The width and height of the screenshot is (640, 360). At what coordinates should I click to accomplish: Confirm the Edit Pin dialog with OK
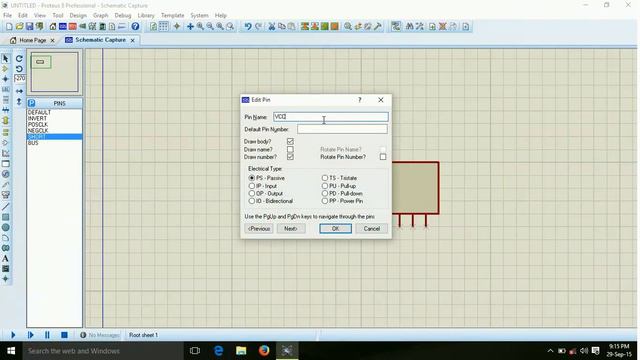pyautogui.click(x=336, y=229)
